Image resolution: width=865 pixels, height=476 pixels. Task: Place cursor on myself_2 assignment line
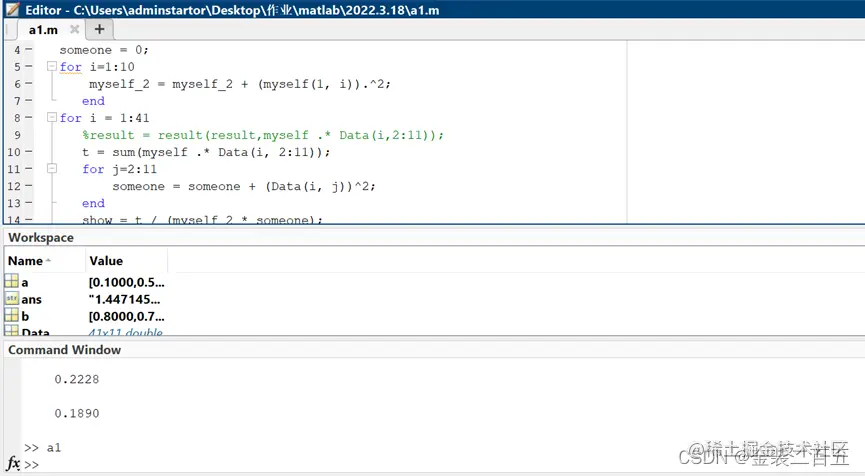pos(239,84)
